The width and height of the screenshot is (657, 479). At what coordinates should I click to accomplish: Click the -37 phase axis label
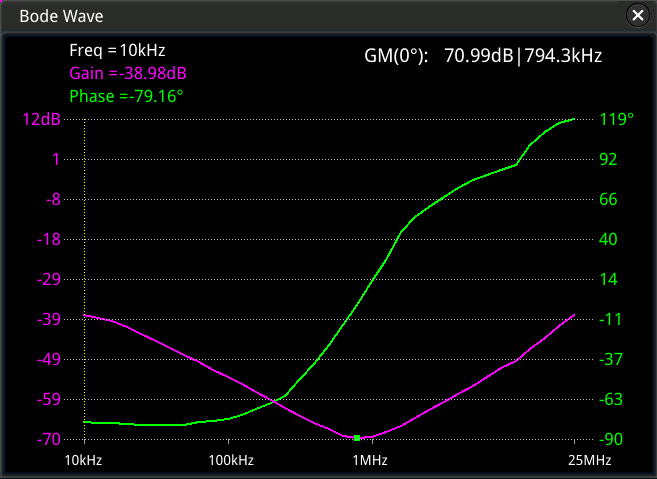point(611,360)
